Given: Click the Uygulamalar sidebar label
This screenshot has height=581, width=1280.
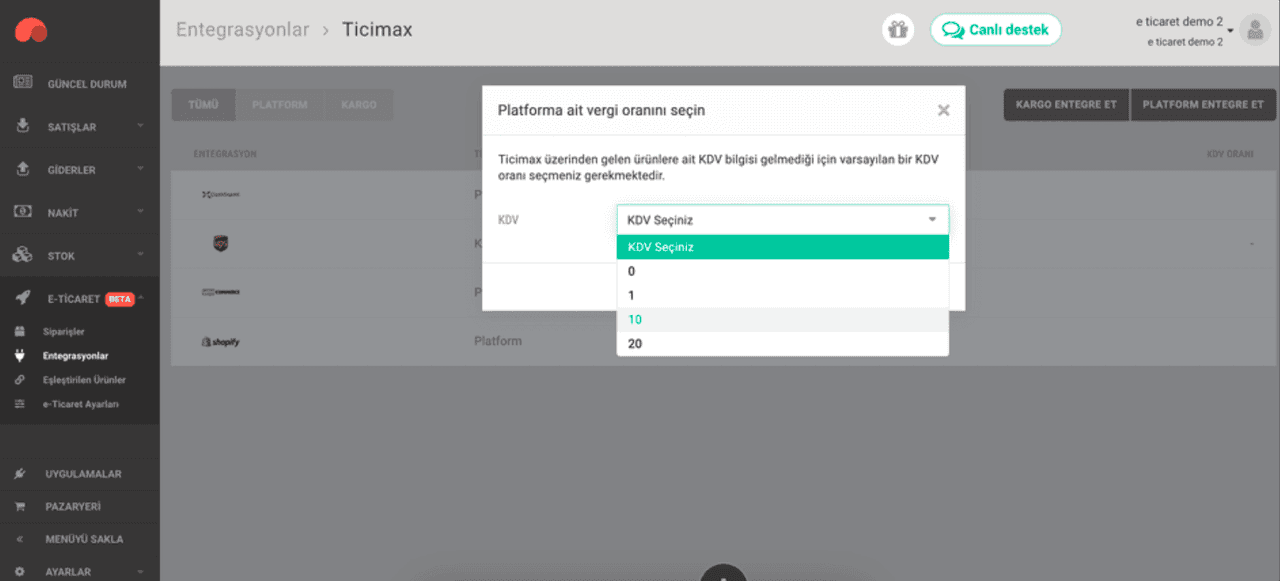Looking at the screenshot, I should click(83, 474).
